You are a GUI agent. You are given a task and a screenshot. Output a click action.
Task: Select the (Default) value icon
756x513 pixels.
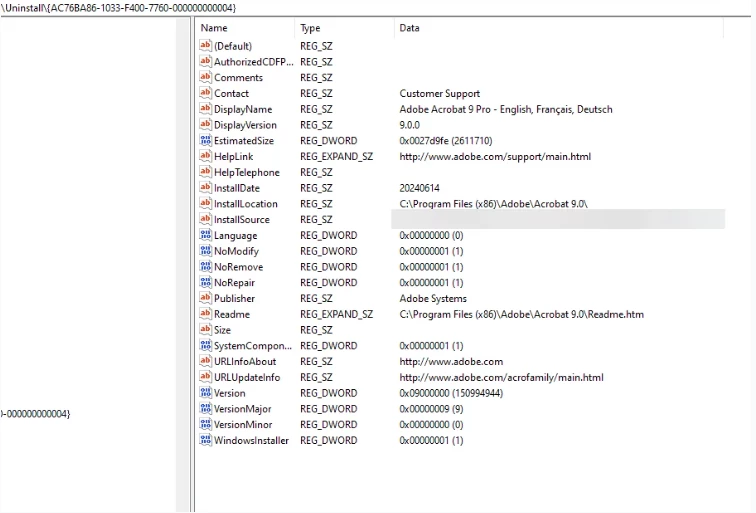(205, 46)
